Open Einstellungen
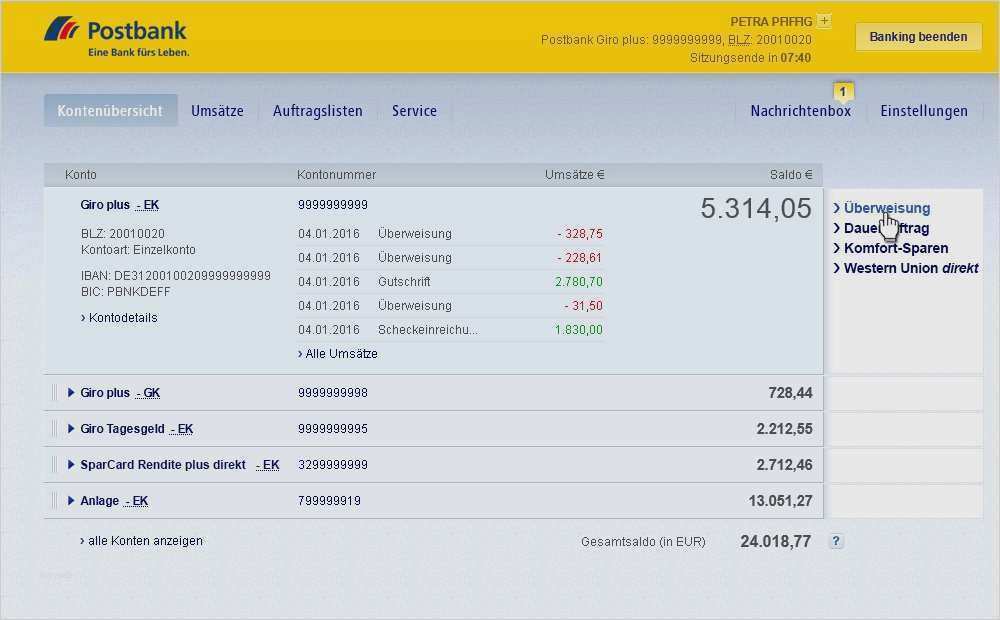Screen dimensions: 1000x620 click(x=923, y=111)
